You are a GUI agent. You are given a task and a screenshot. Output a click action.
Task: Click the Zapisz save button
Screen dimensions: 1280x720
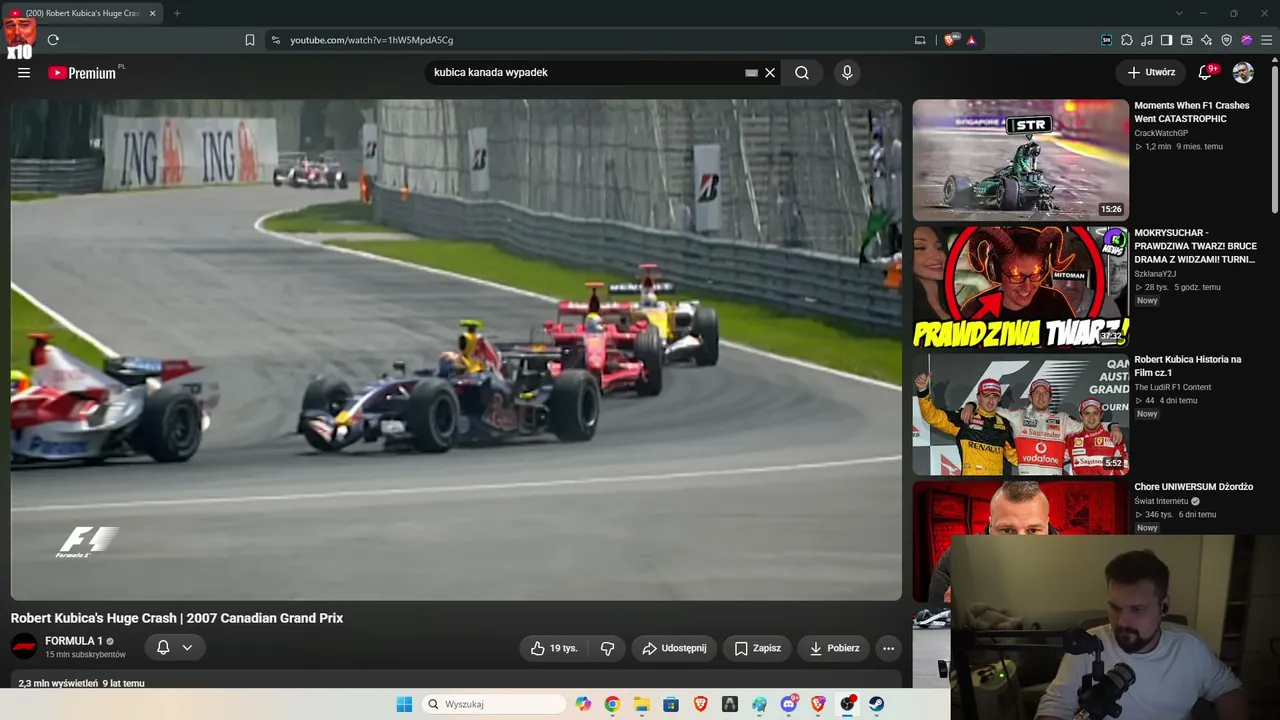(758, 648)
